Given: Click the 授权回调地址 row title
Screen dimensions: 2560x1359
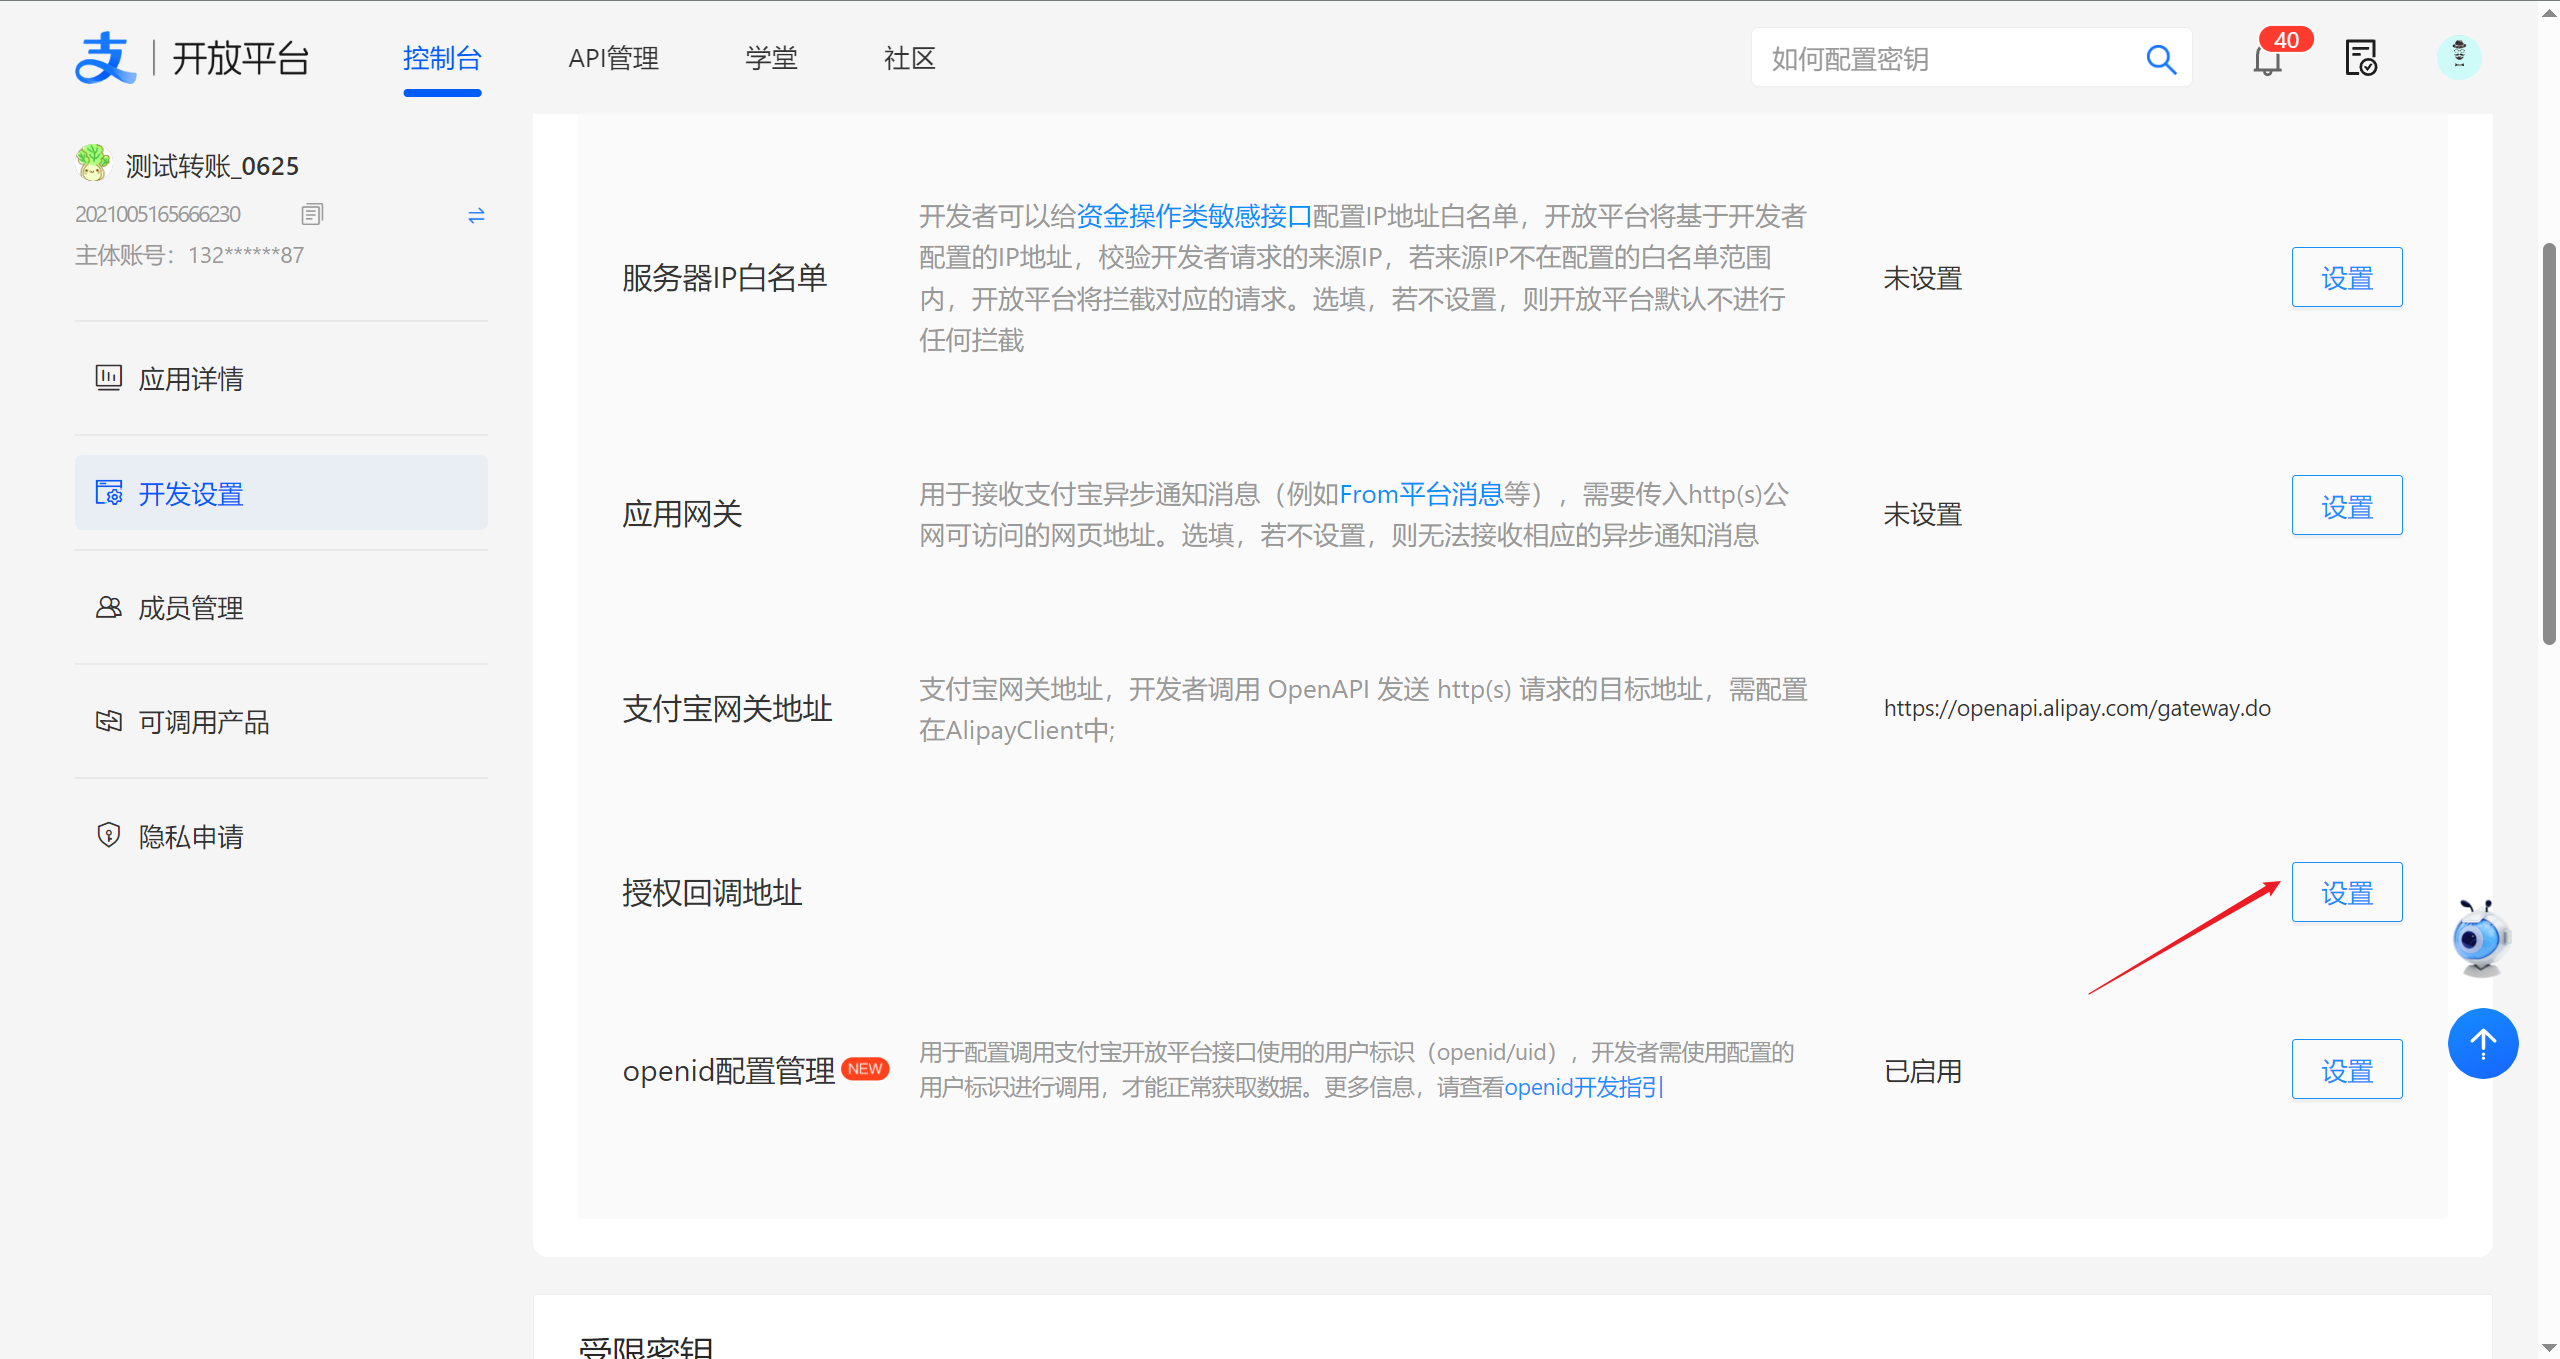Looking at the screenshot, I should [712, 892].
